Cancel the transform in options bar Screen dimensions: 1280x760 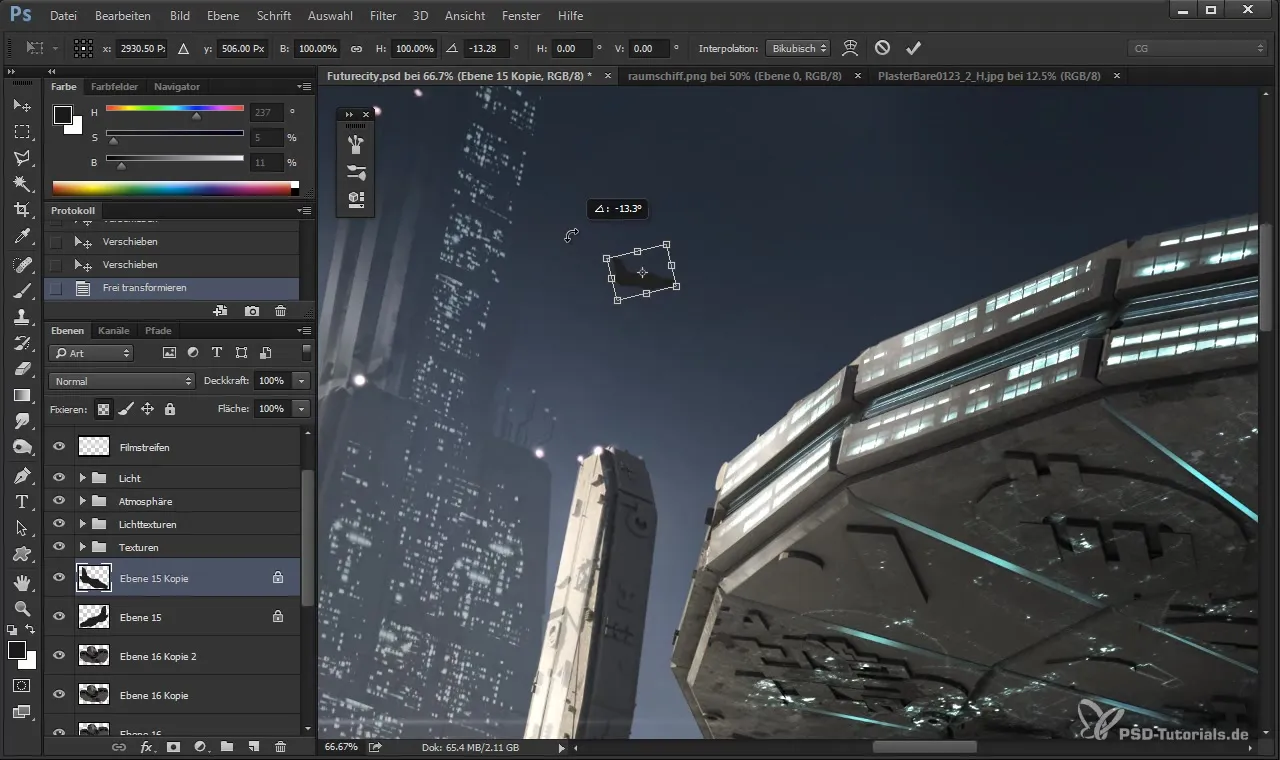882,48
